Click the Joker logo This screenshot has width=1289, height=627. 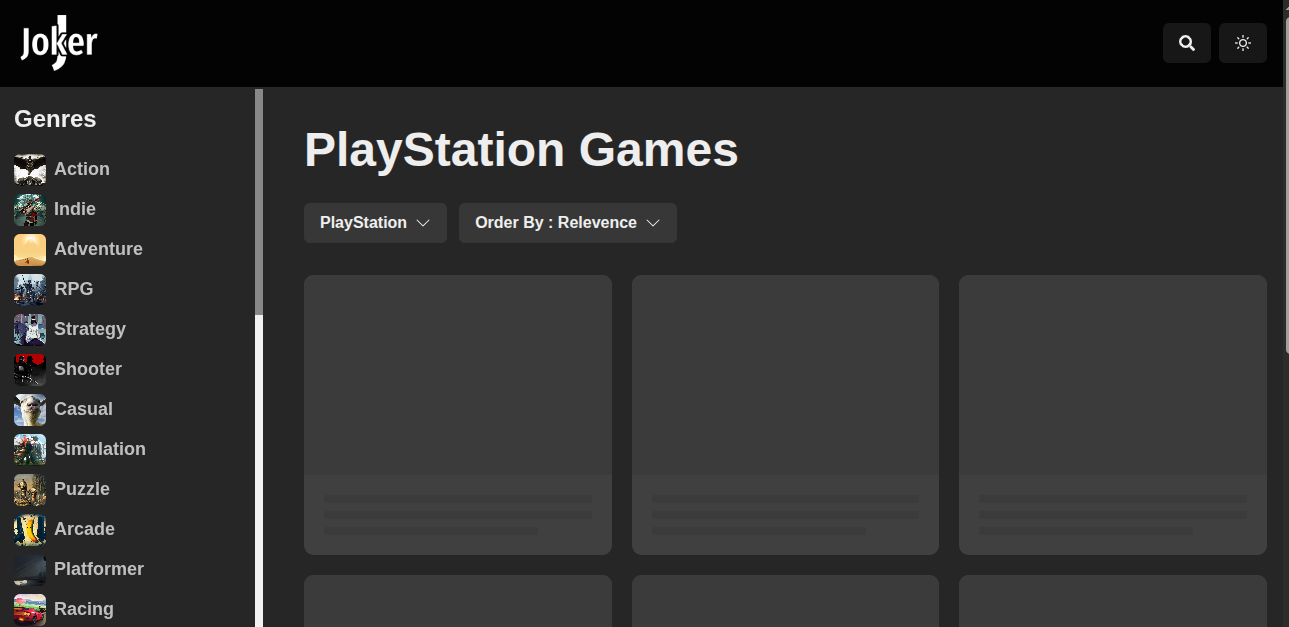57,42
